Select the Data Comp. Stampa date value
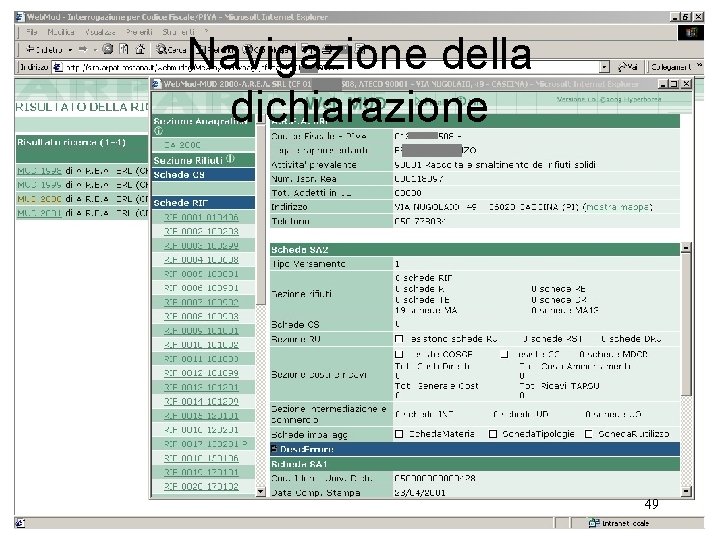This screenshot has width=720, height=540. 420,492
